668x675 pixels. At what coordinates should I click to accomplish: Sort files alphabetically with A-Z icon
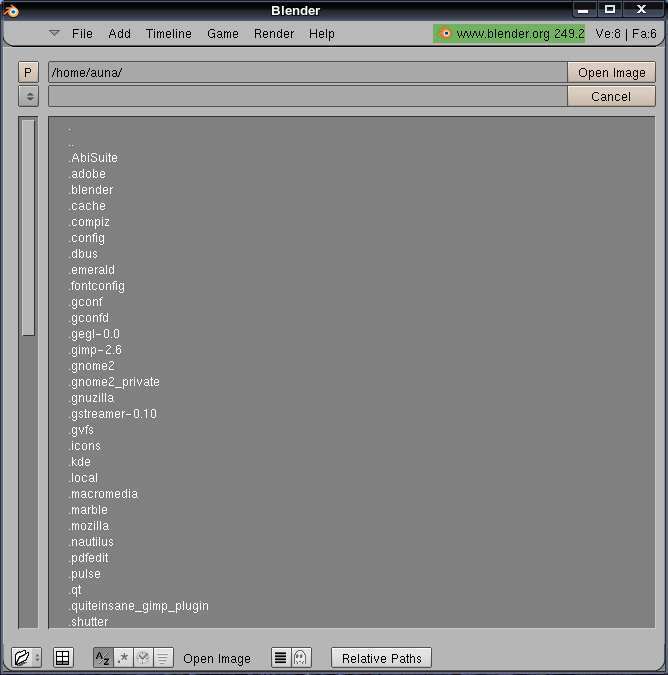pos(103,658)
